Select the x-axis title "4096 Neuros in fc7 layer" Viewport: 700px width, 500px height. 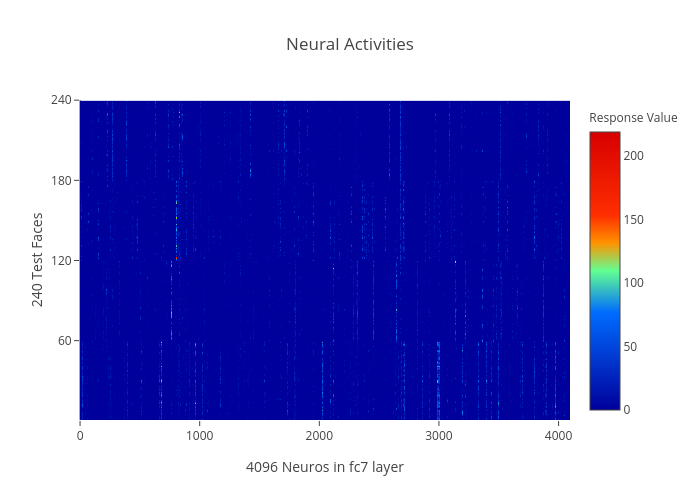(x=324, y=467)
